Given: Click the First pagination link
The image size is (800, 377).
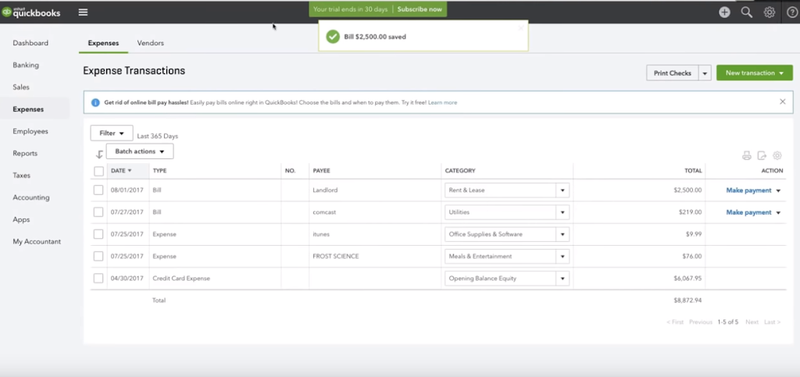Looking at the screenshot, I should (675, 322).
